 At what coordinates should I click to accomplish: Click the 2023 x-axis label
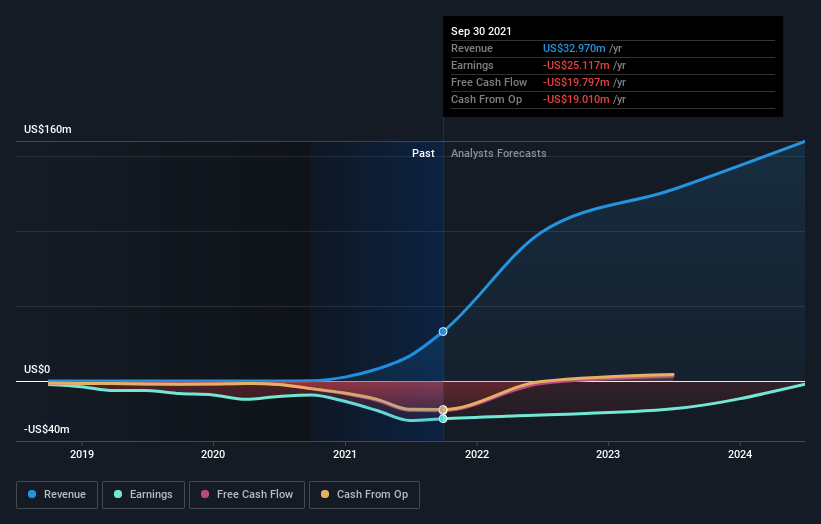[x=608, y=454]
